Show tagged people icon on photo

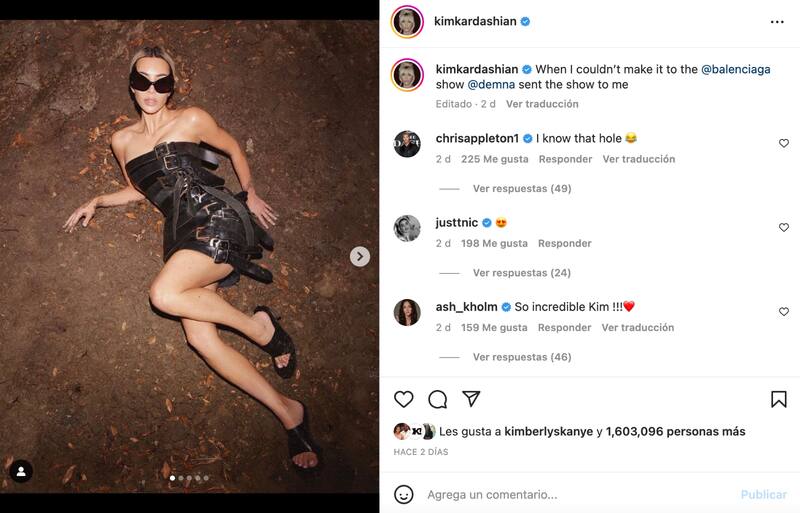coord(21,471)
